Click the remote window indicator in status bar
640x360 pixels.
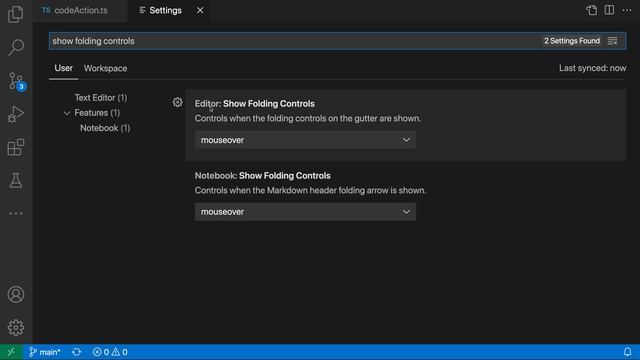(x=11, y=352)
